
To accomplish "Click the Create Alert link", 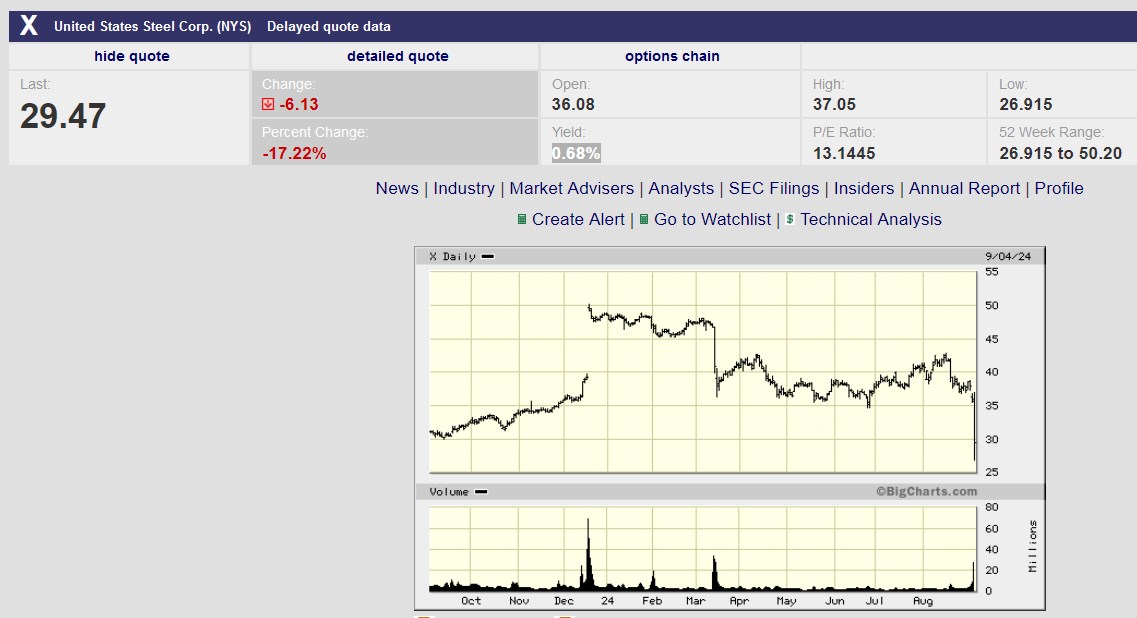I will (x=578, y=220).
